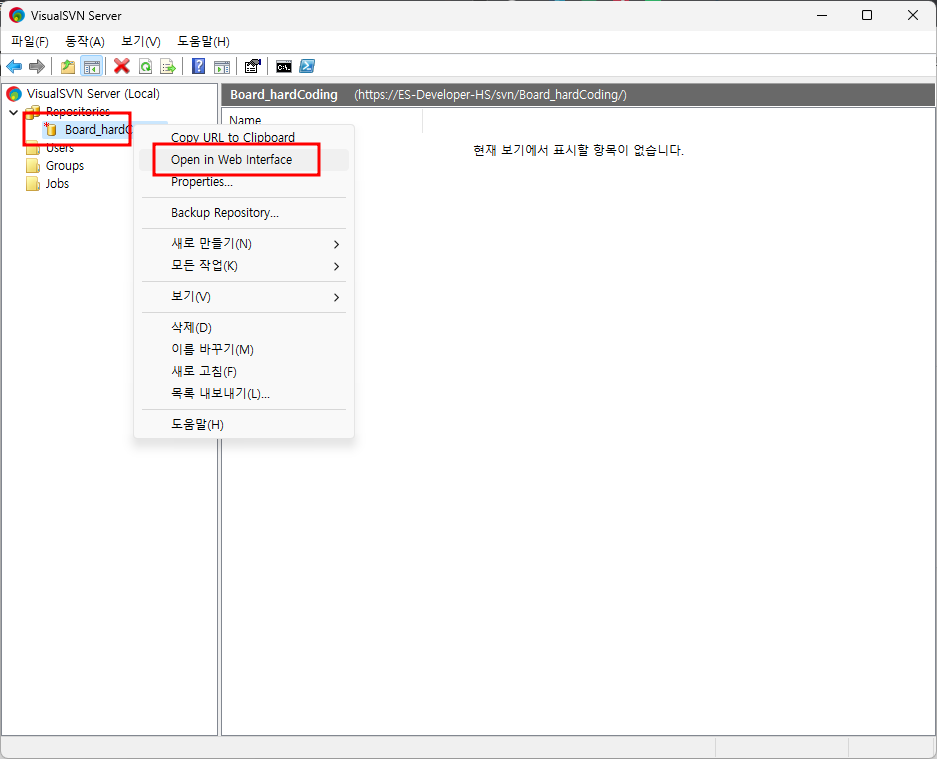
Task: Open the 파일(F) menu
Action: 30,41
